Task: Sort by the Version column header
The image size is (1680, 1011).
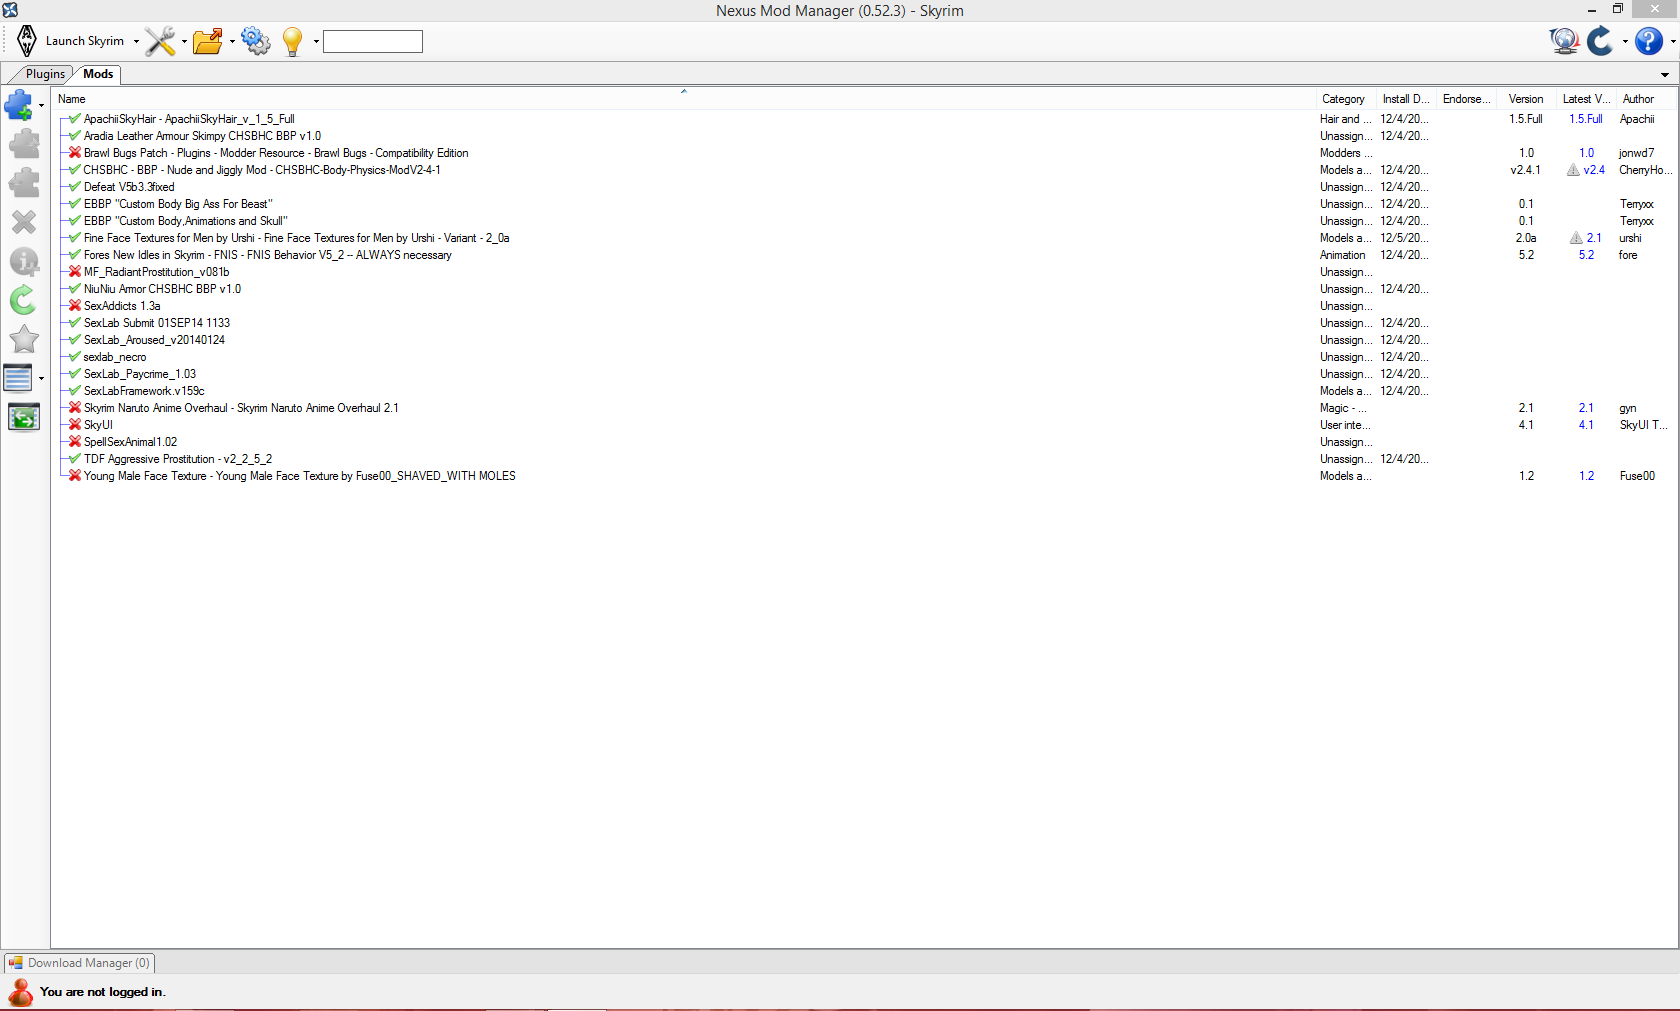Action: point(1526,99)
